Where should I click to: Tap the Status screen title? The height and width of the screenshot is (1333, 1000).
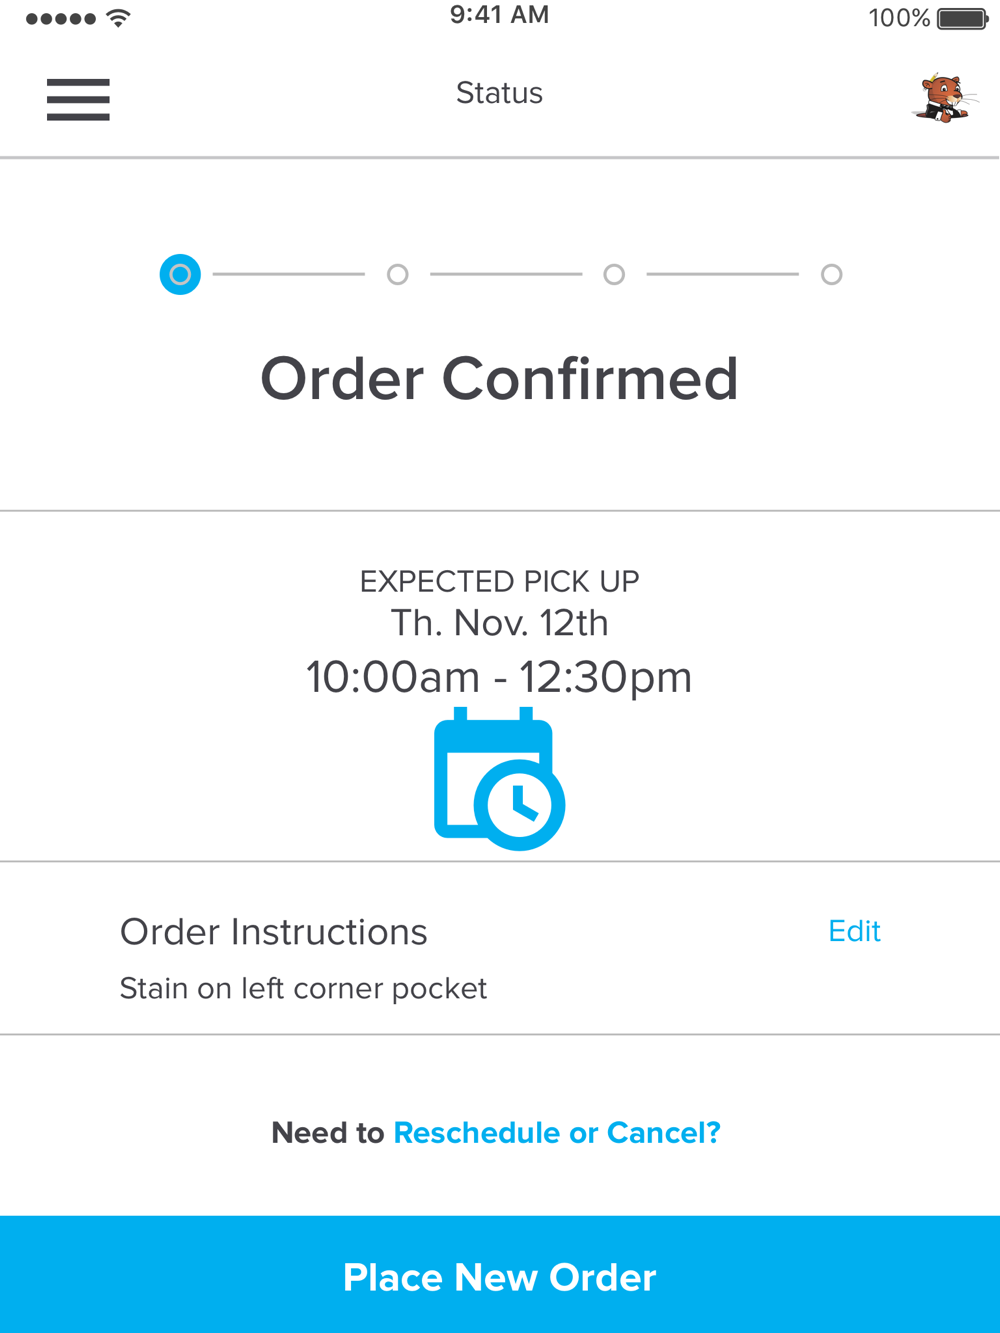coord(499,93)
